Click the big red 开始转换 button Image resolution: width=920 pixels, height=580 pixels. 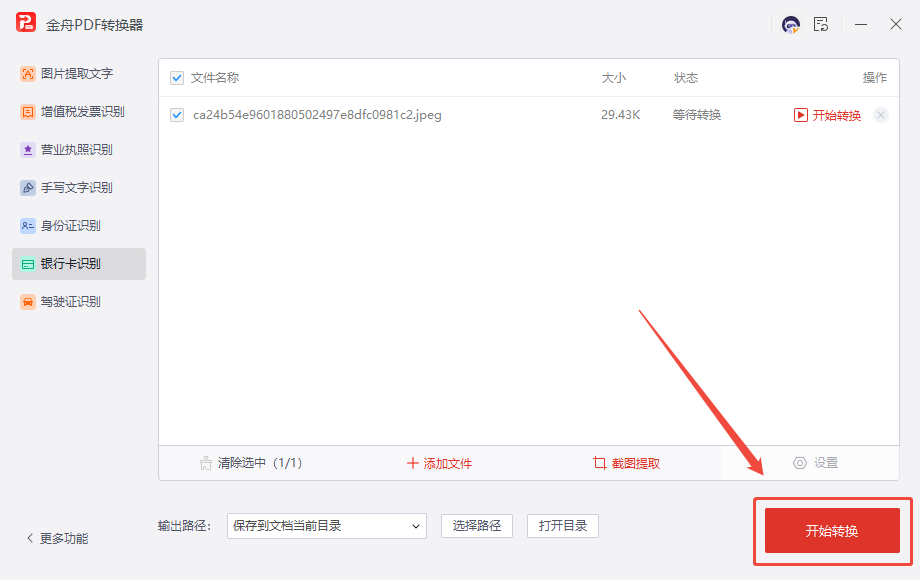(832, 531)
